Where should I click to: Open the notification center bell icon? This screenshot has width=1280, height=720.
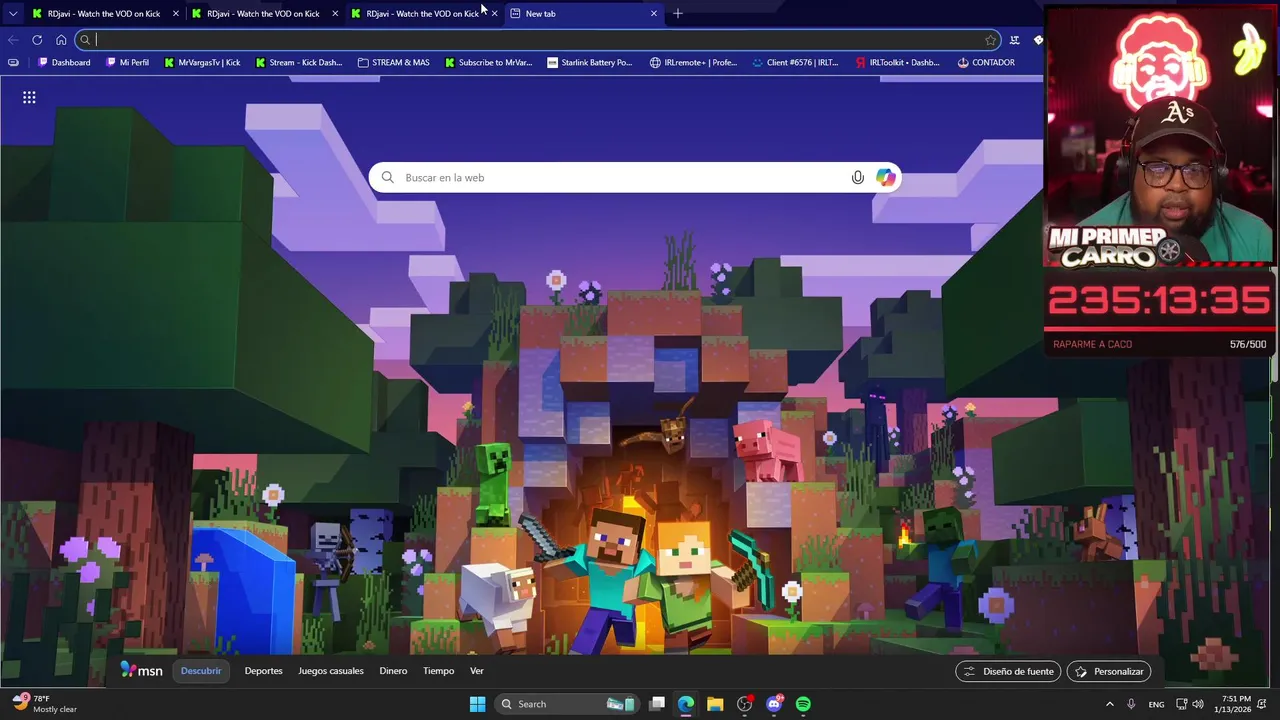tap(1262, 704)
